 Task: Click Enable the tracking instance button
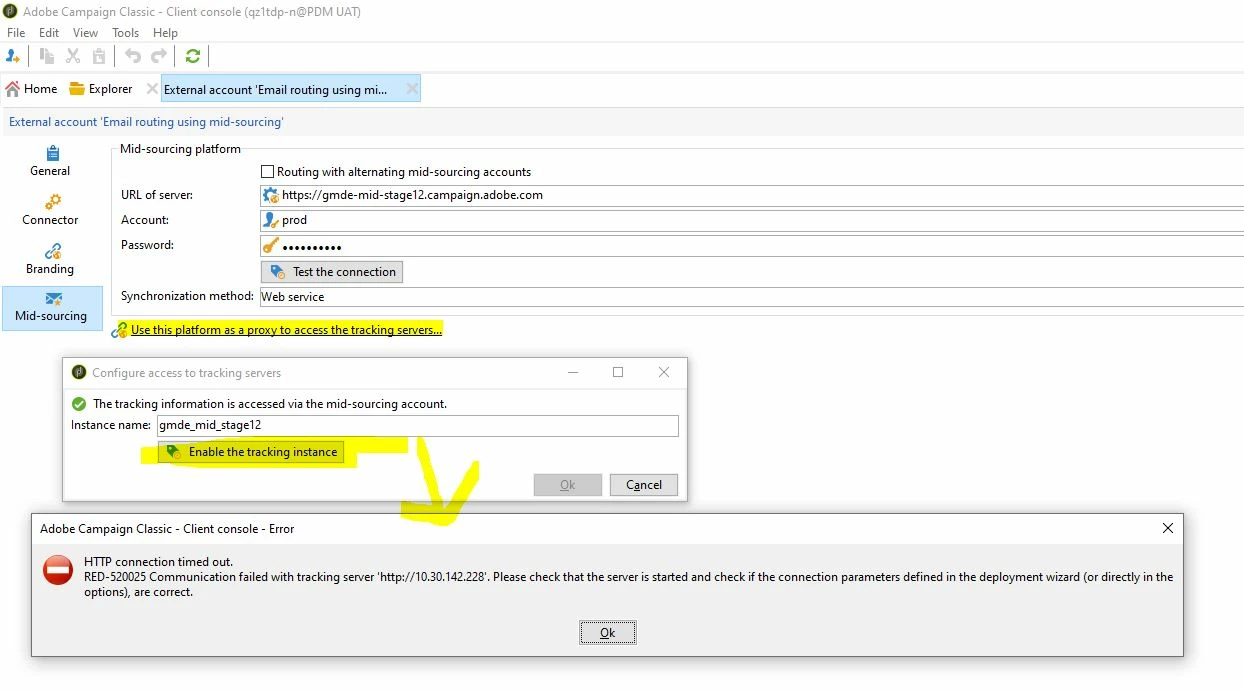(x=251, y=452)
